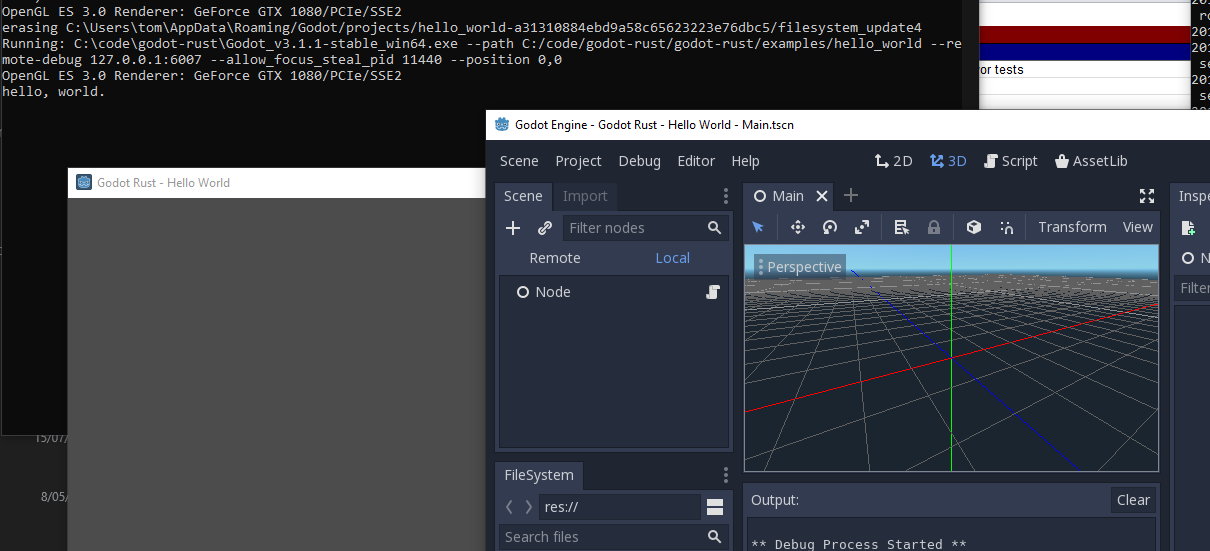Add a new node with plus icon
This screenshot has height=551, width=1210.
click(513, 228)
